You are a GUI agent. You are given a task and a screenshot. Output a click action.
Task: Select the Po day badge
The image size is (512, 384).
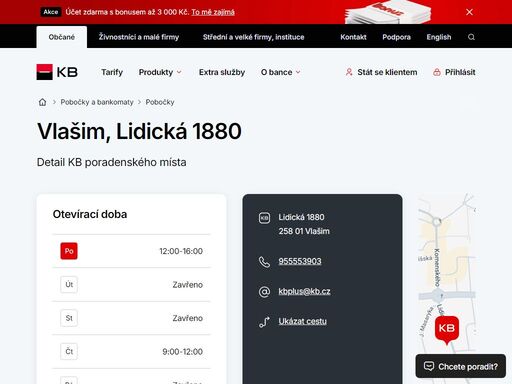tap(69, 251)
